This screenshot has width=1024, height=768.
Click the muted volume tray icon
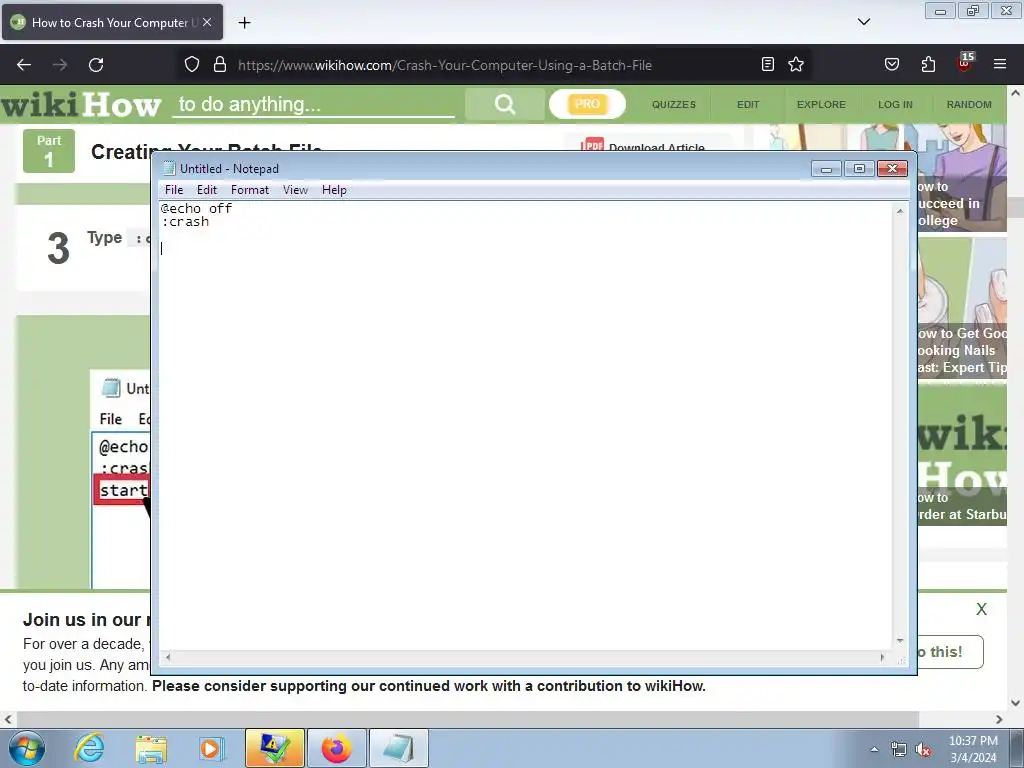click(x=923, y=750)
